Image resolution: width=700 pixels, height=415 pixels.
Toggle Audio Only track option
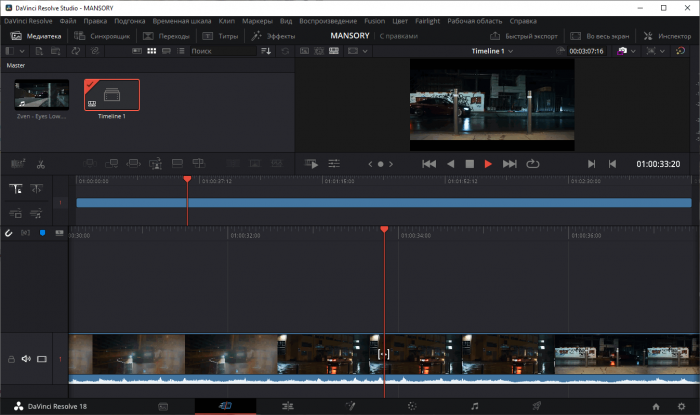coord(36,214)
